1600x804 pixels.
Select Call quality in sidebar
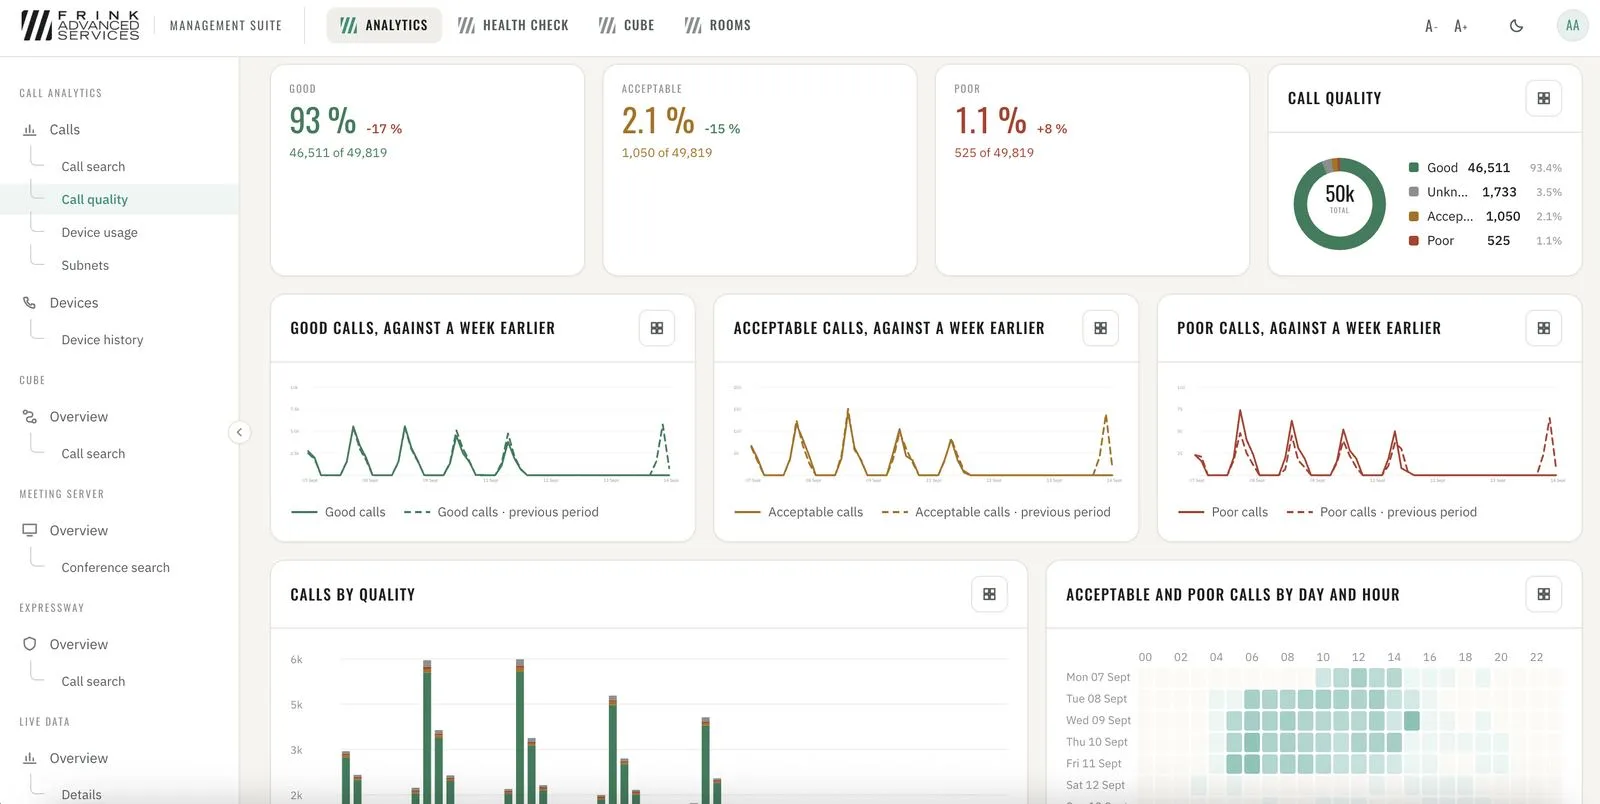tap(119, 199)
